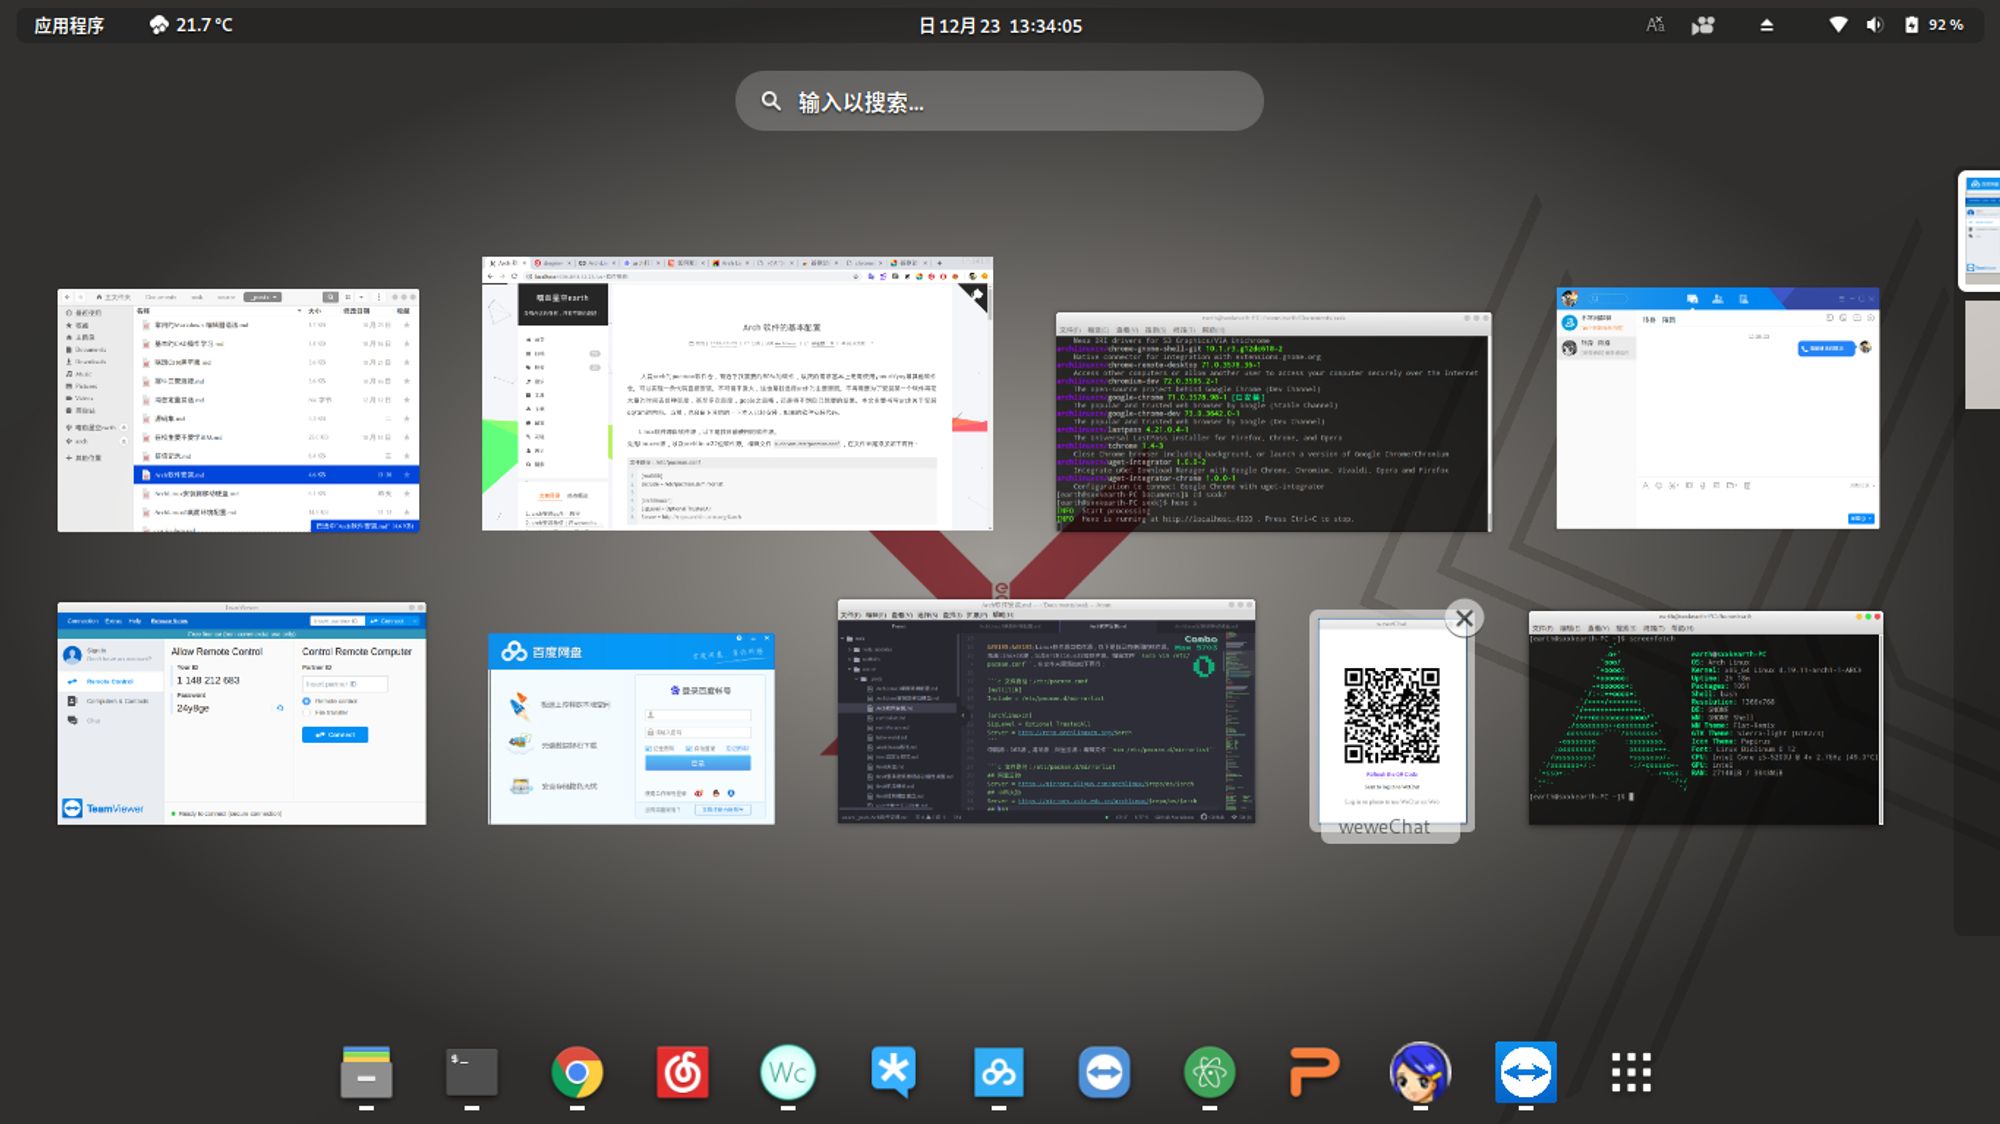Switch to the 百度网盘 window thumbnail
2000x1124 pixels.
click(631, 728)
